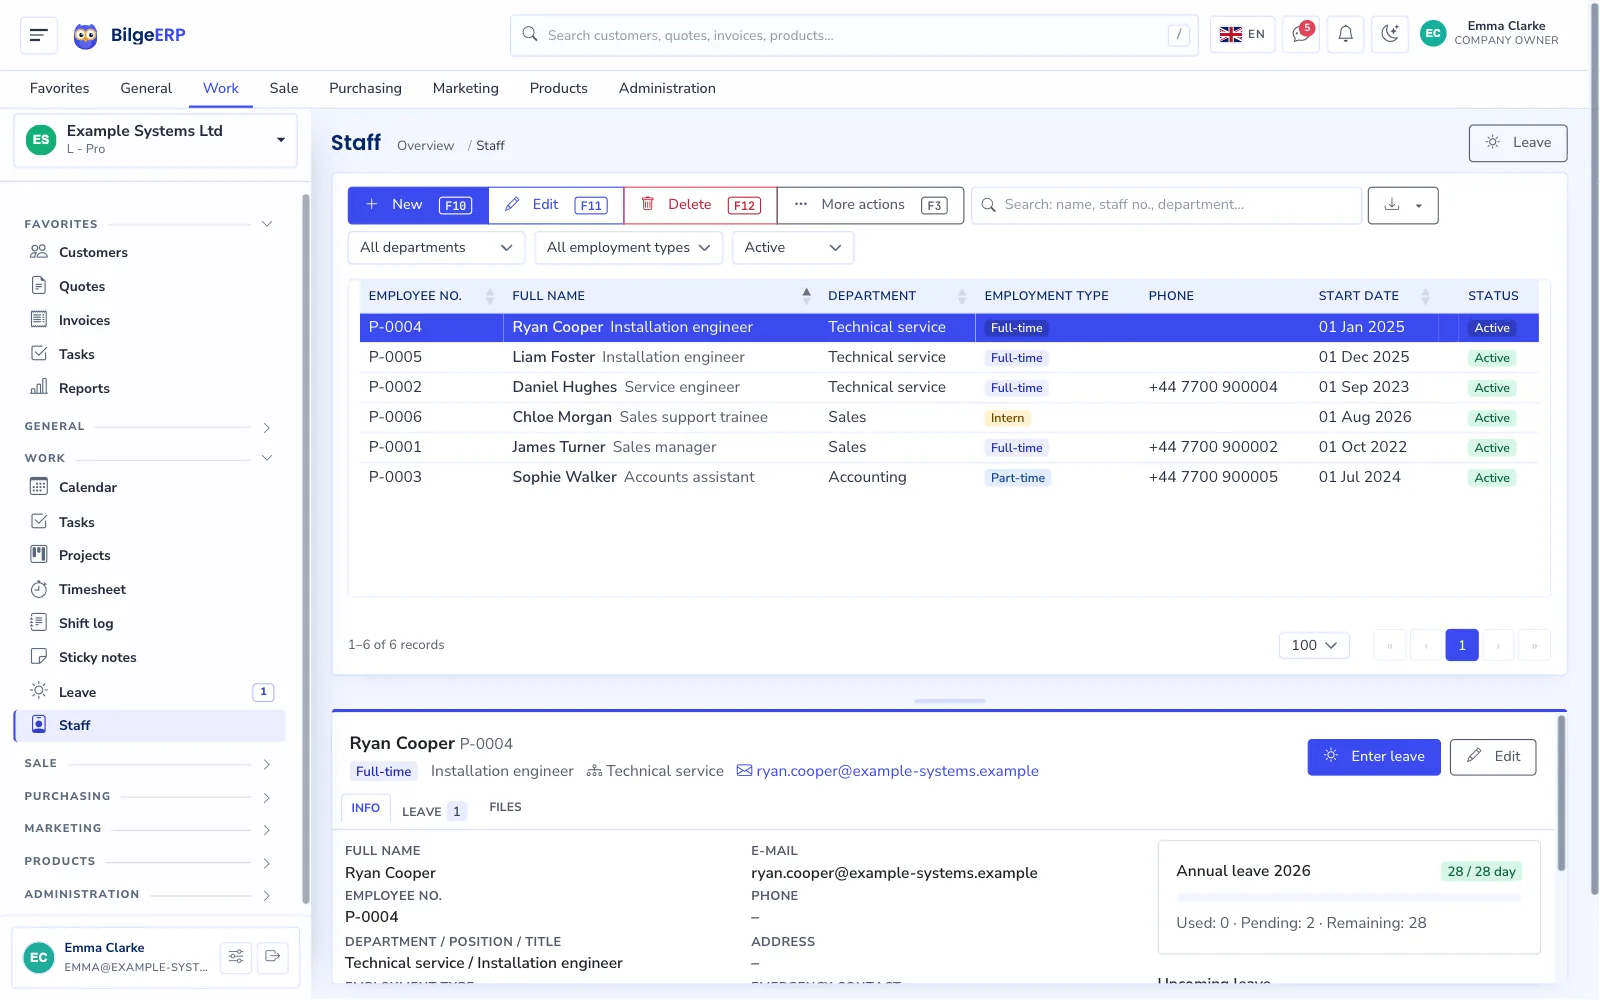Open Sticky notes in sidebar
Viewport: 1600px width, 1000px height.
tap(148, 657)
